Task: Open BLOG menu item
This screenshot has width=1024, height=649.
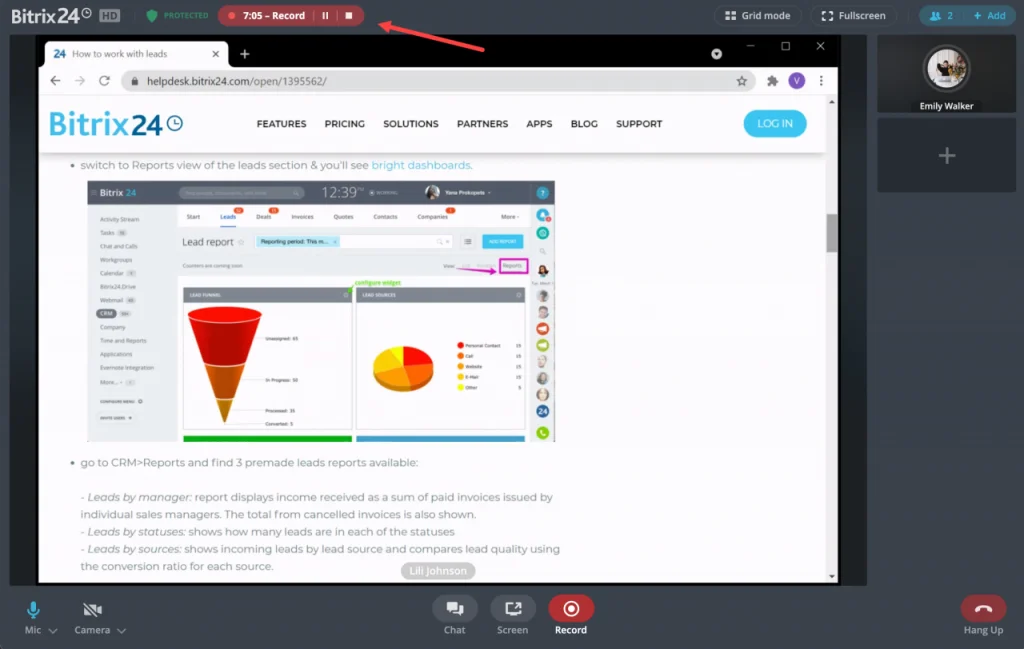Action: tap(584, 124)
